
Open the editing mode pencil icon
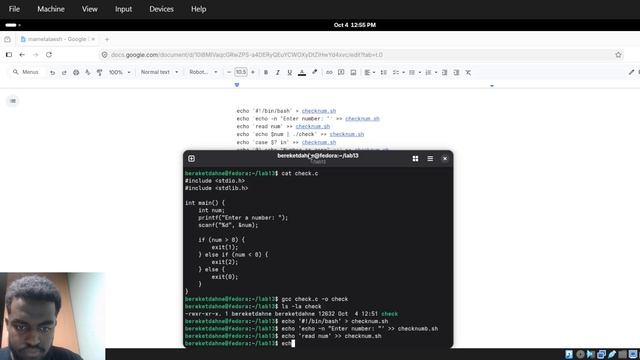[631, 72]
